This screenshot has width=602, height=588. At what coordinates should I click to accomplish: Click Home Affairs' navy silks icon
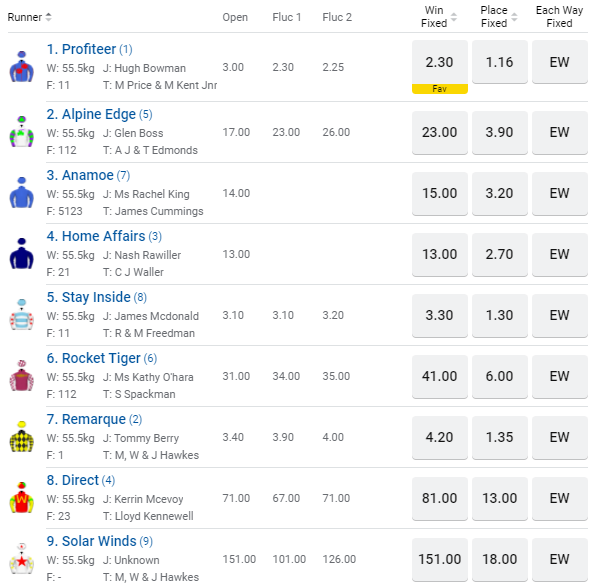20,254
